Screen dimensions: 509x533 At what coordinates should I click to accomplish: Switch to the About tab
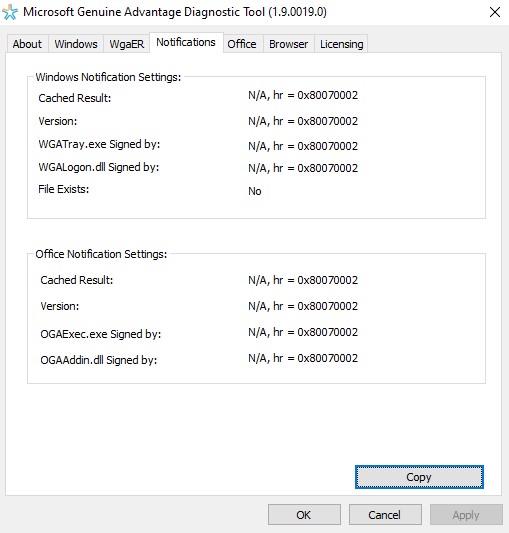[27, 44]
